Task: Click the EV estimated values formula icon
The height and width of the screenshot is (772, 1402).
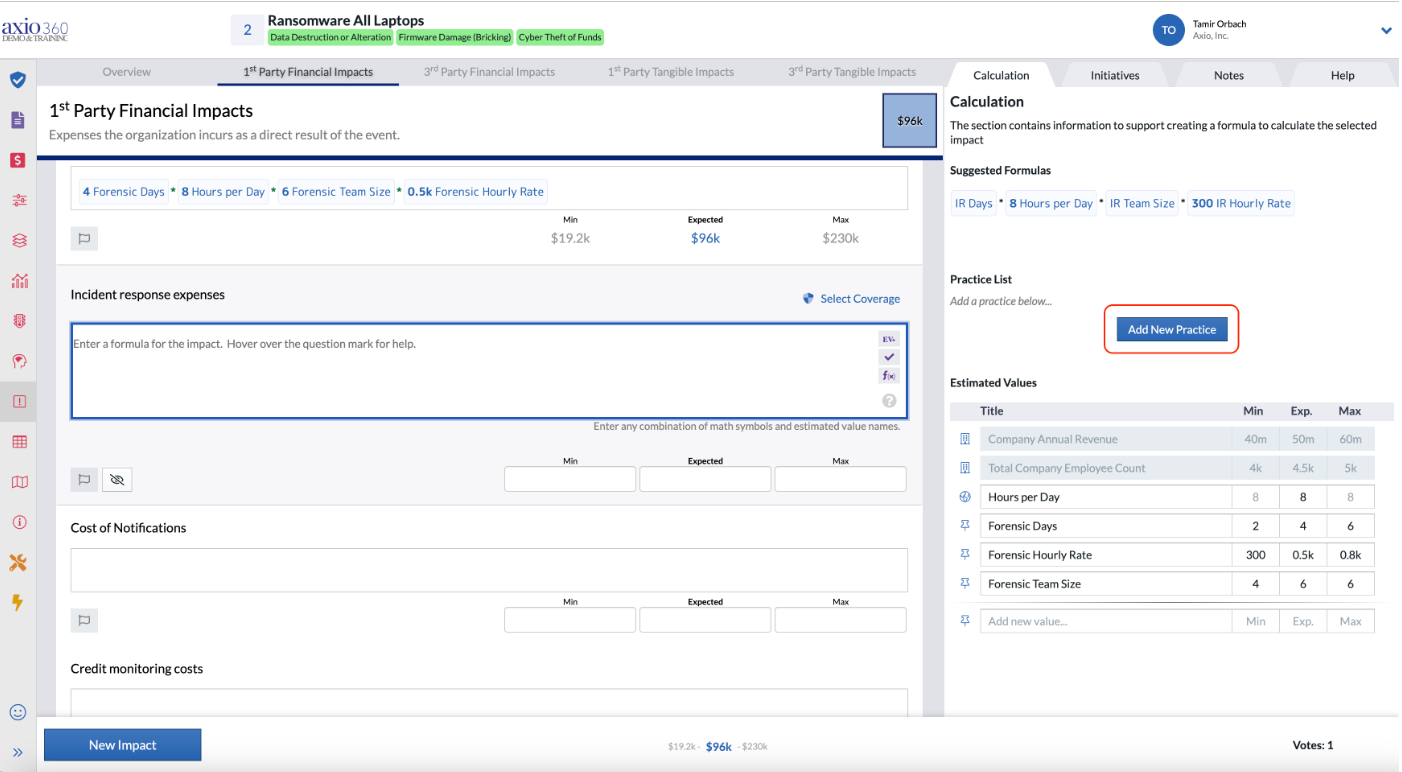Action: coord(889,339)
